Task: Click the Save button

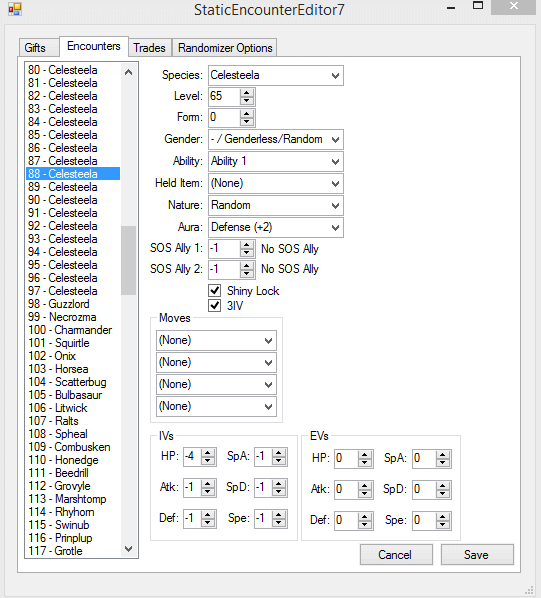Action: click(477, 555)
